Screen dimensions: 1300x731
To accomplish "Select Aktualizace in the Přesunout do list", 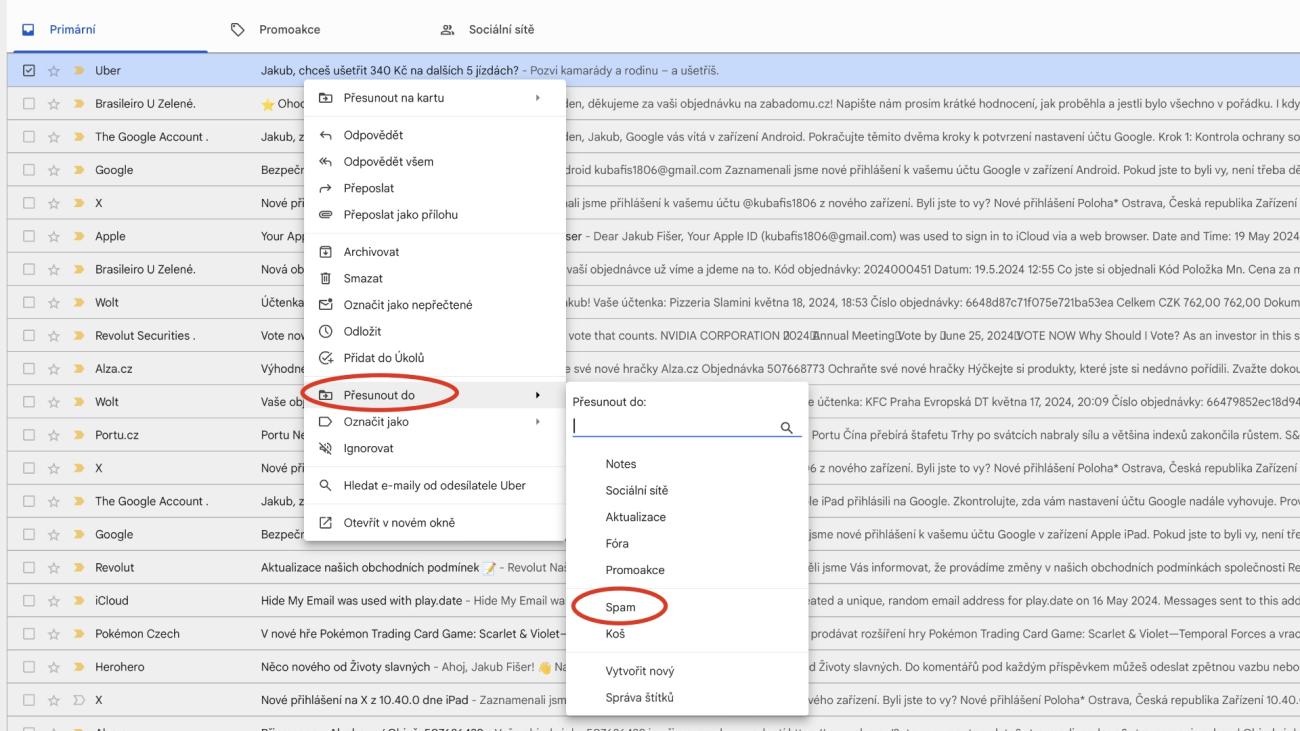I will pyautogui.click(x=687, y=517).
